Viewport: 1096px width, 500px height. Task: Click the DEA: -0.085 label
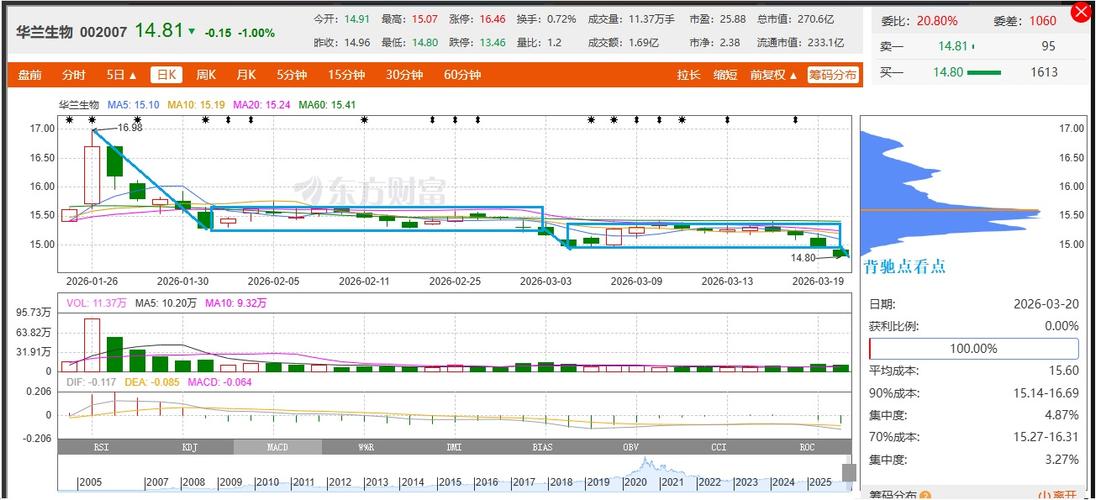pos(150,383)
